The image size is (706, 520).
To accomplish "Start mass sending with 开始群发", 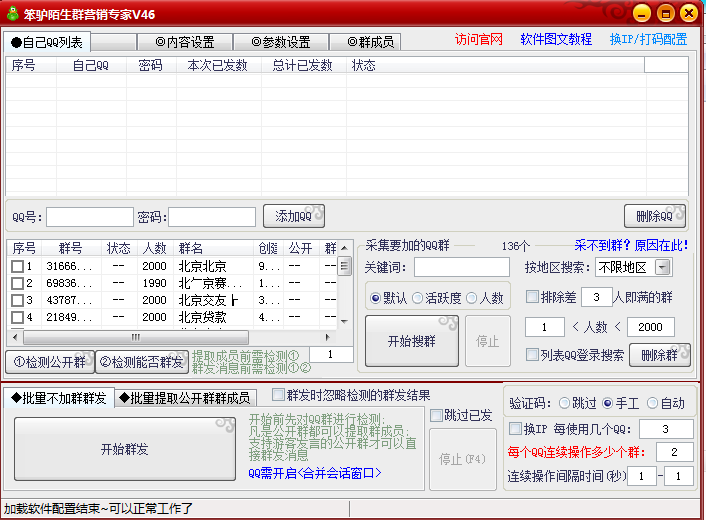I will point(125,449).
